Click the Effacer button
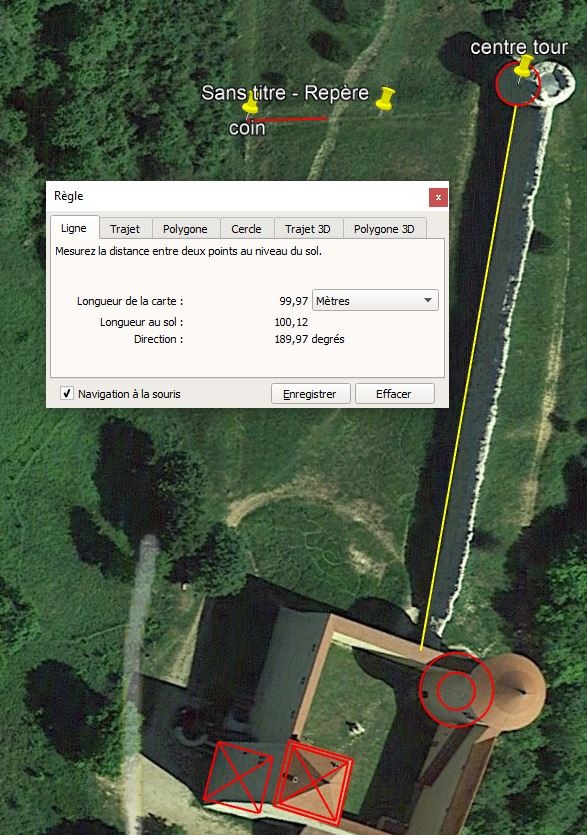 (394, 394)
